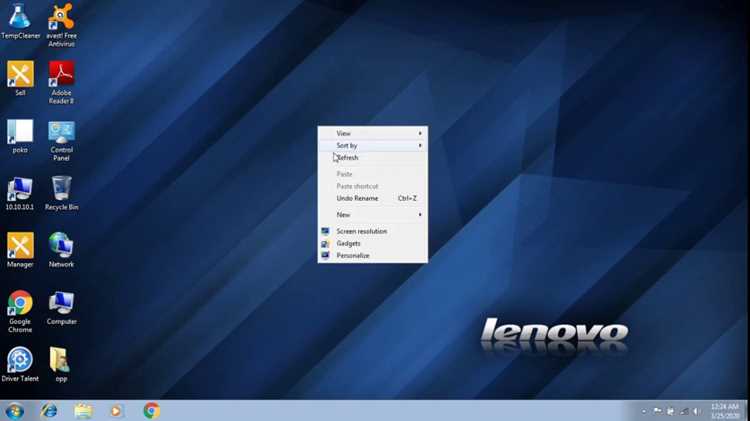750x421 pixels.
Task: Select Gadgets menu entry
Action: (373, 244)
